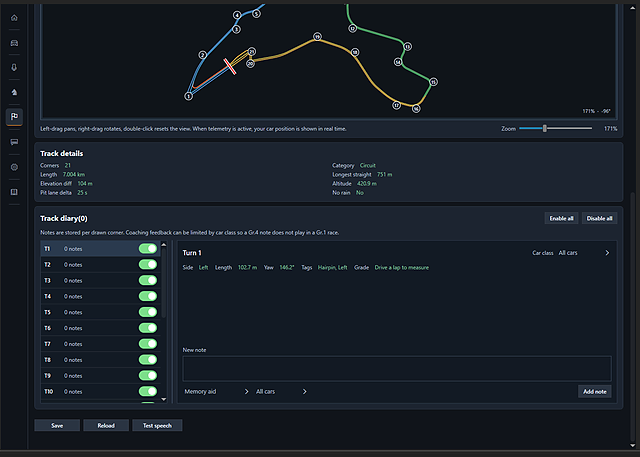Click the Enable all button
This screenshot has height=457, width=640.
coord(561,218)
